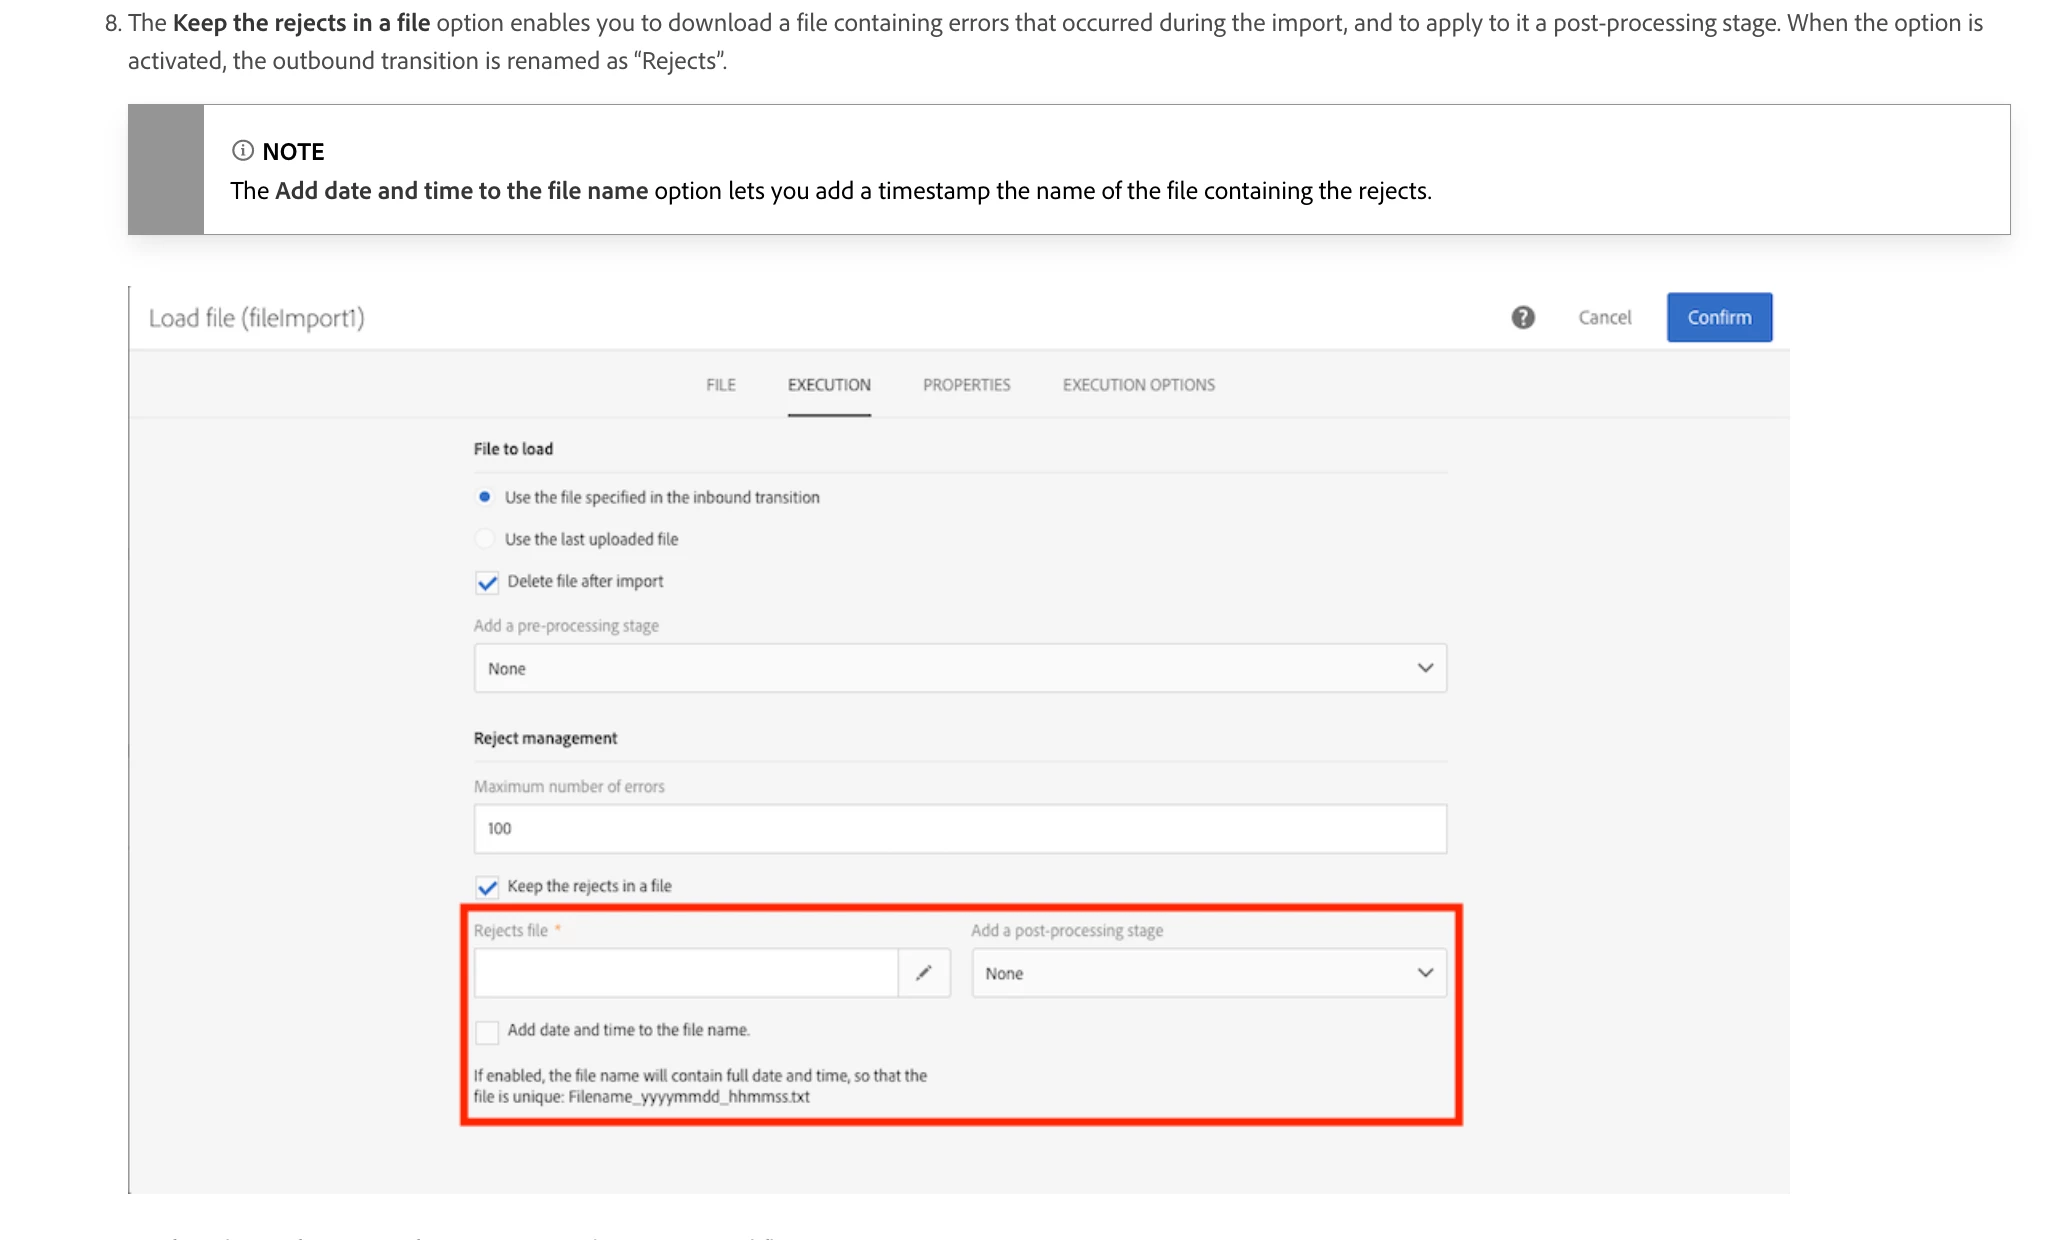The width and height of the screenshot is (2048, 1240).
Task: Open the EXECUTION OPTIONS tab
Action: (x=1138, y=385)
